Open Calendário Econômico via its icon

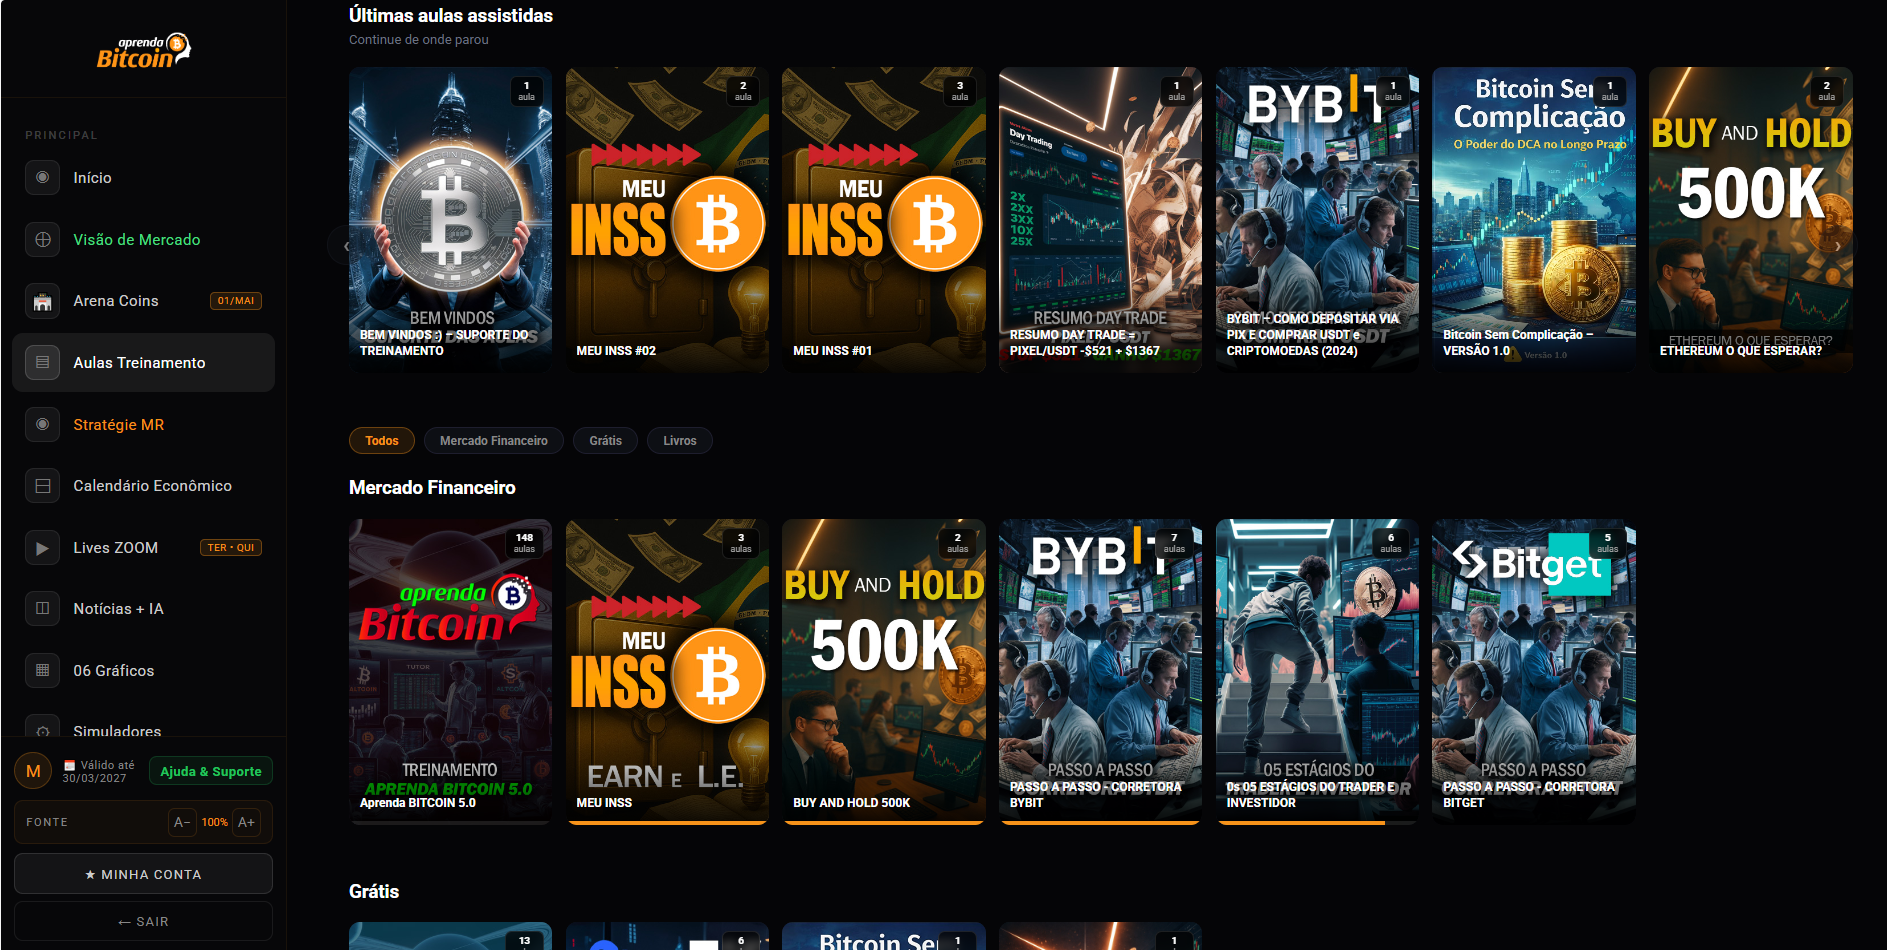[42, 486]
